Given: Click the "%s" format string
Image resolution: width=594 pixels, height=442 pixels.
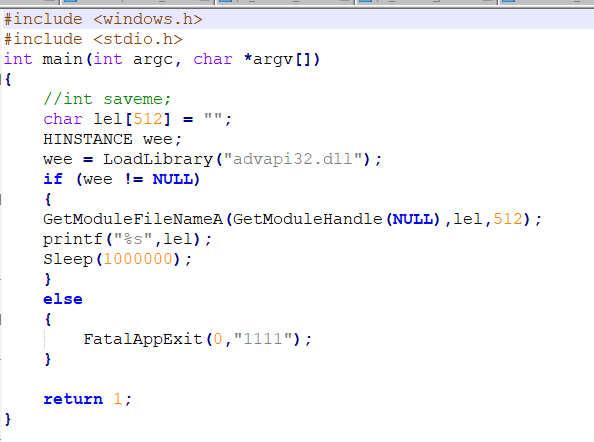Looking at the screenshot, I should (133, 239).
